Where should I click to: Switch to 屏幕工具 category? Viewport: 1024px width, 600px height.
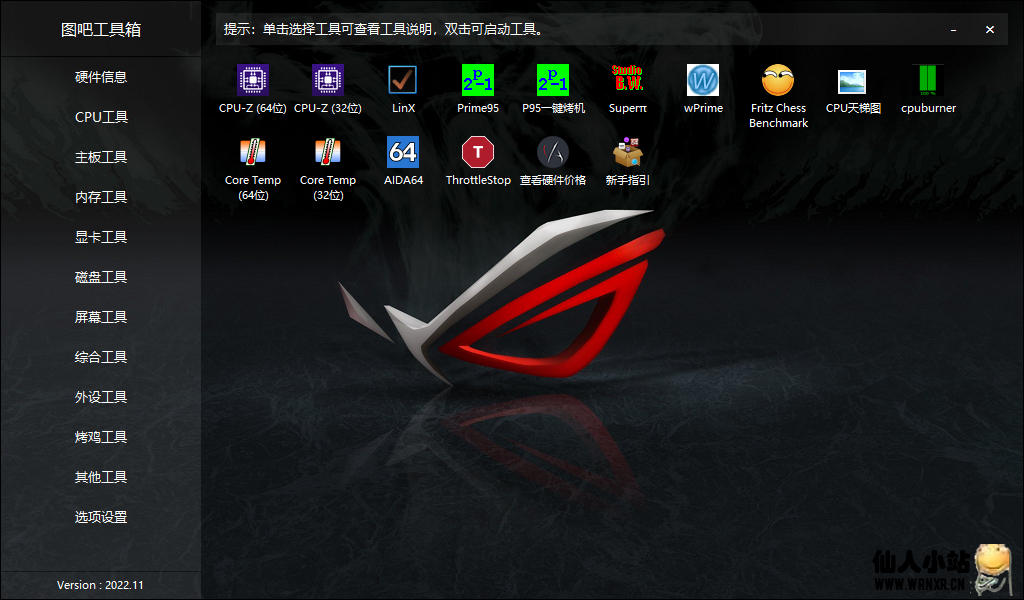[x=101, y=317]
